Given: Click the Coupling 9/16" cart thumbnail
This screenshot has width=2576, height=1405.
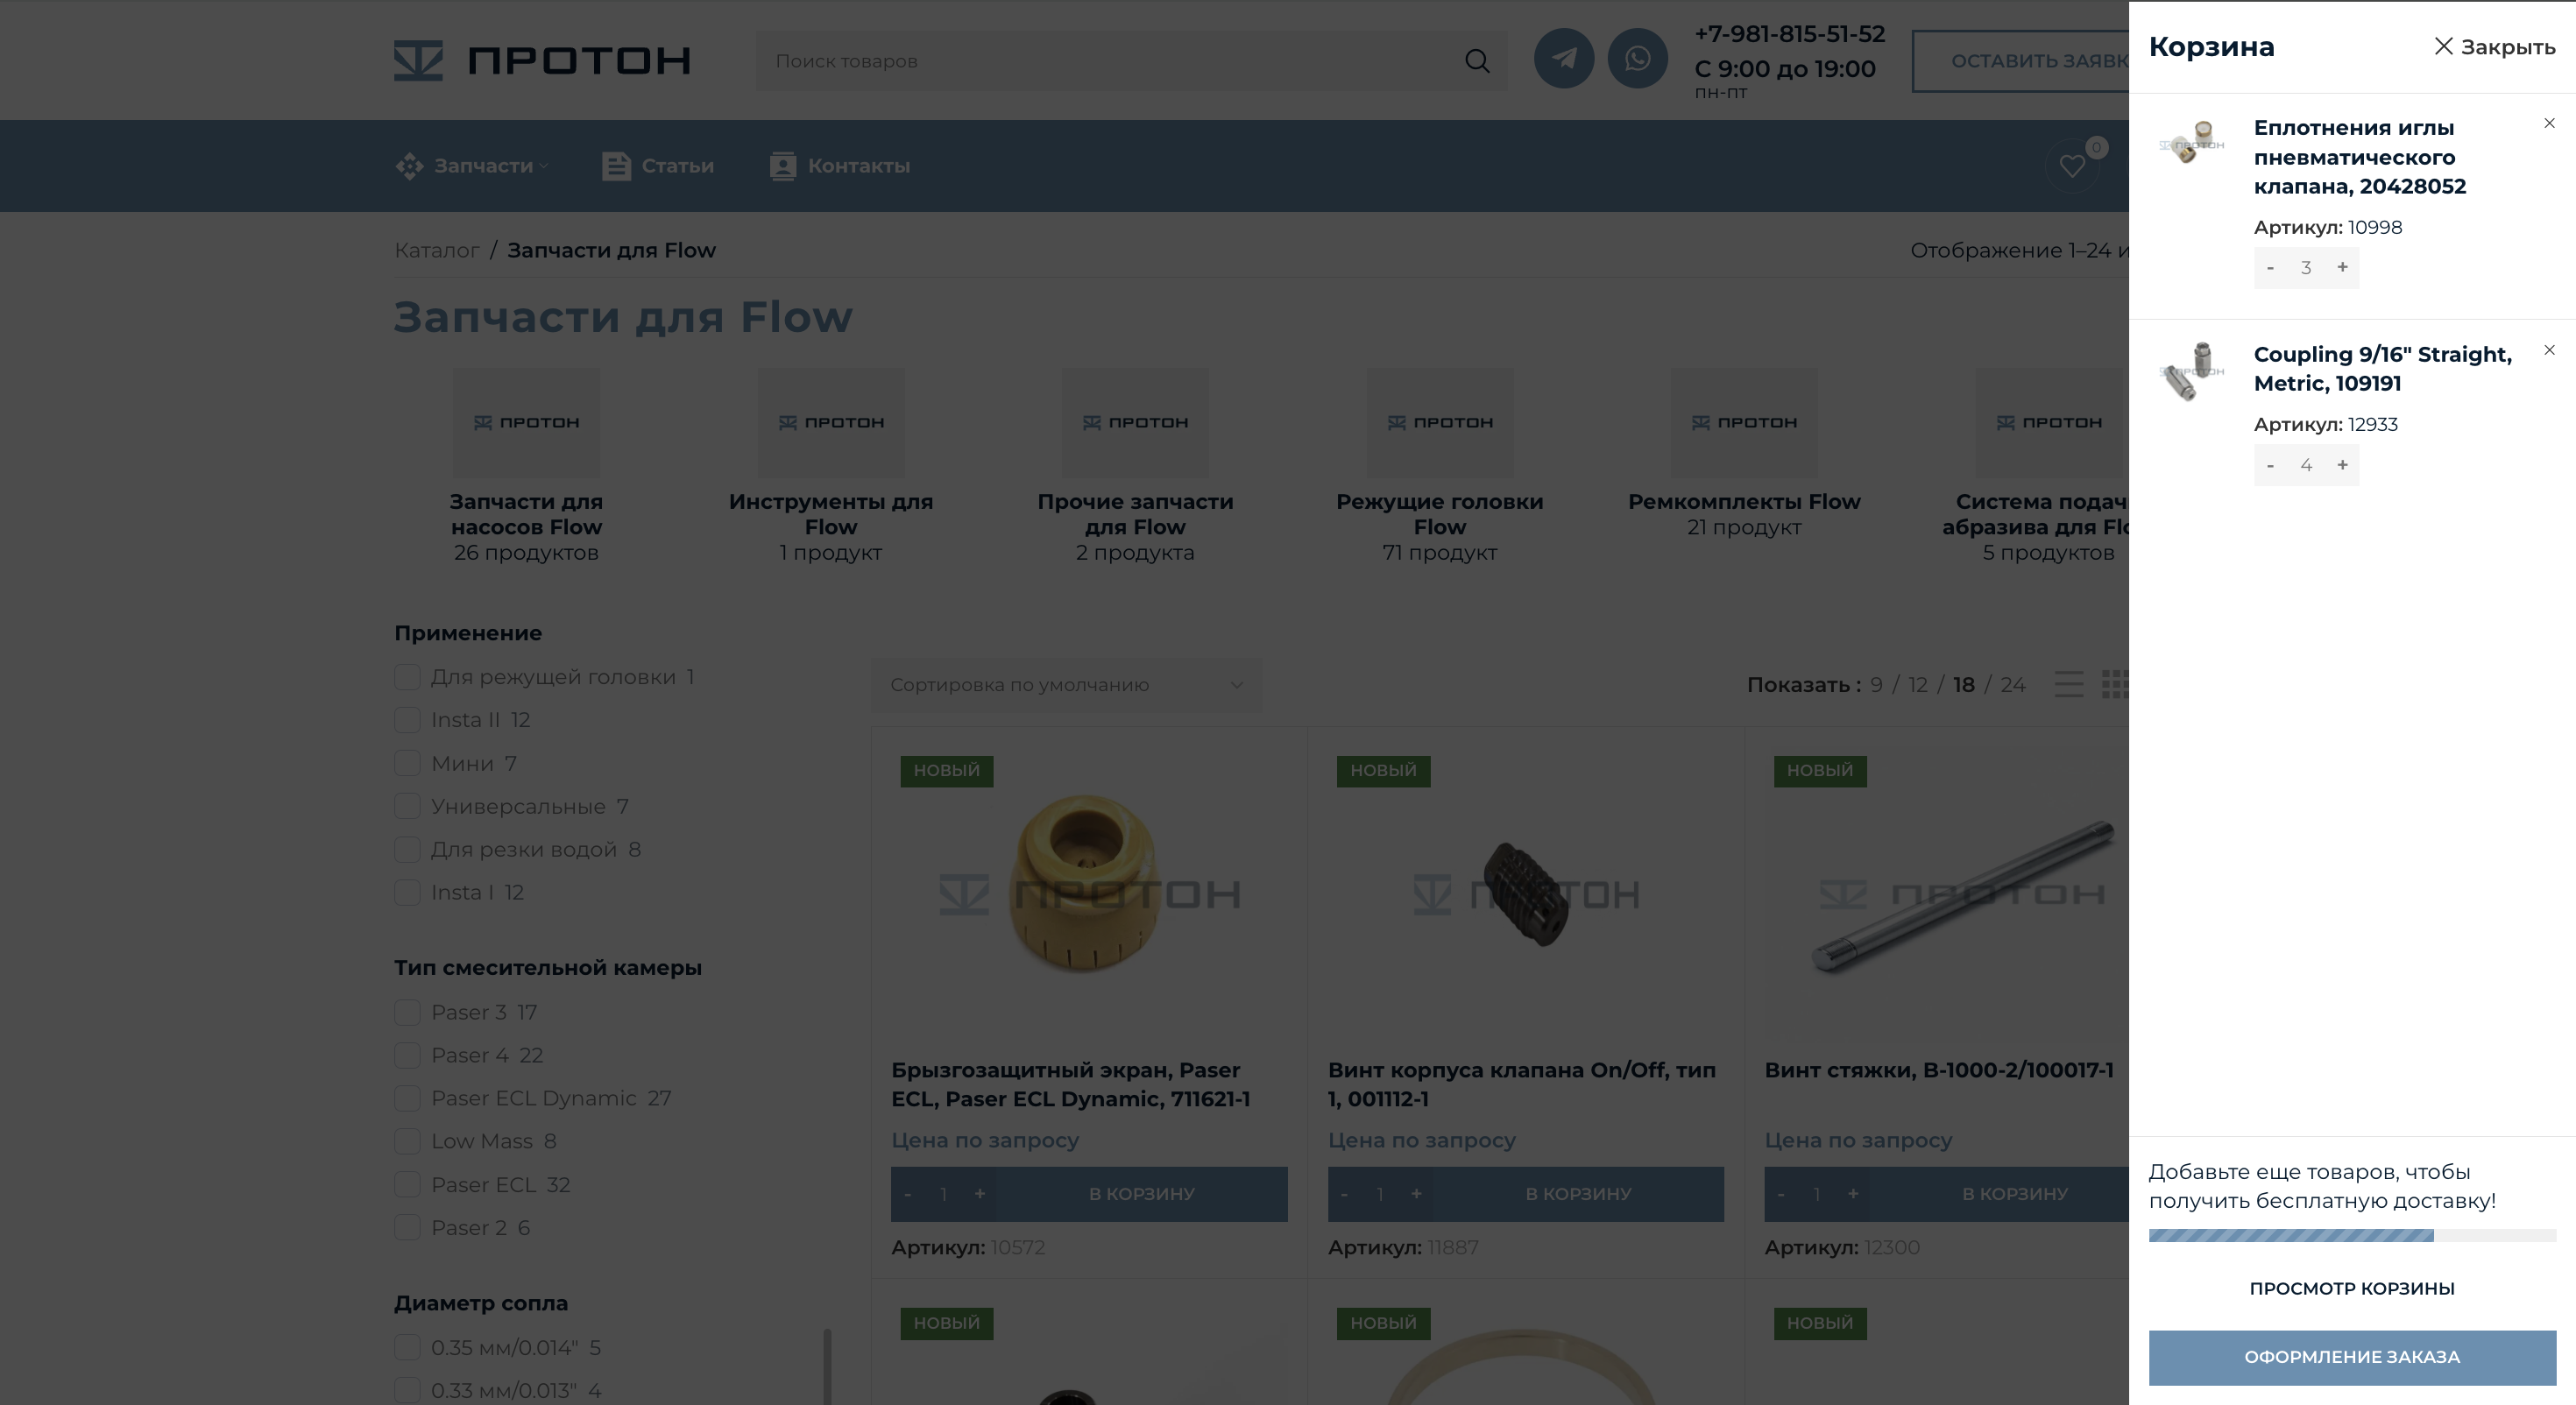Looking at the screenshot, I should pos(2191,370).
